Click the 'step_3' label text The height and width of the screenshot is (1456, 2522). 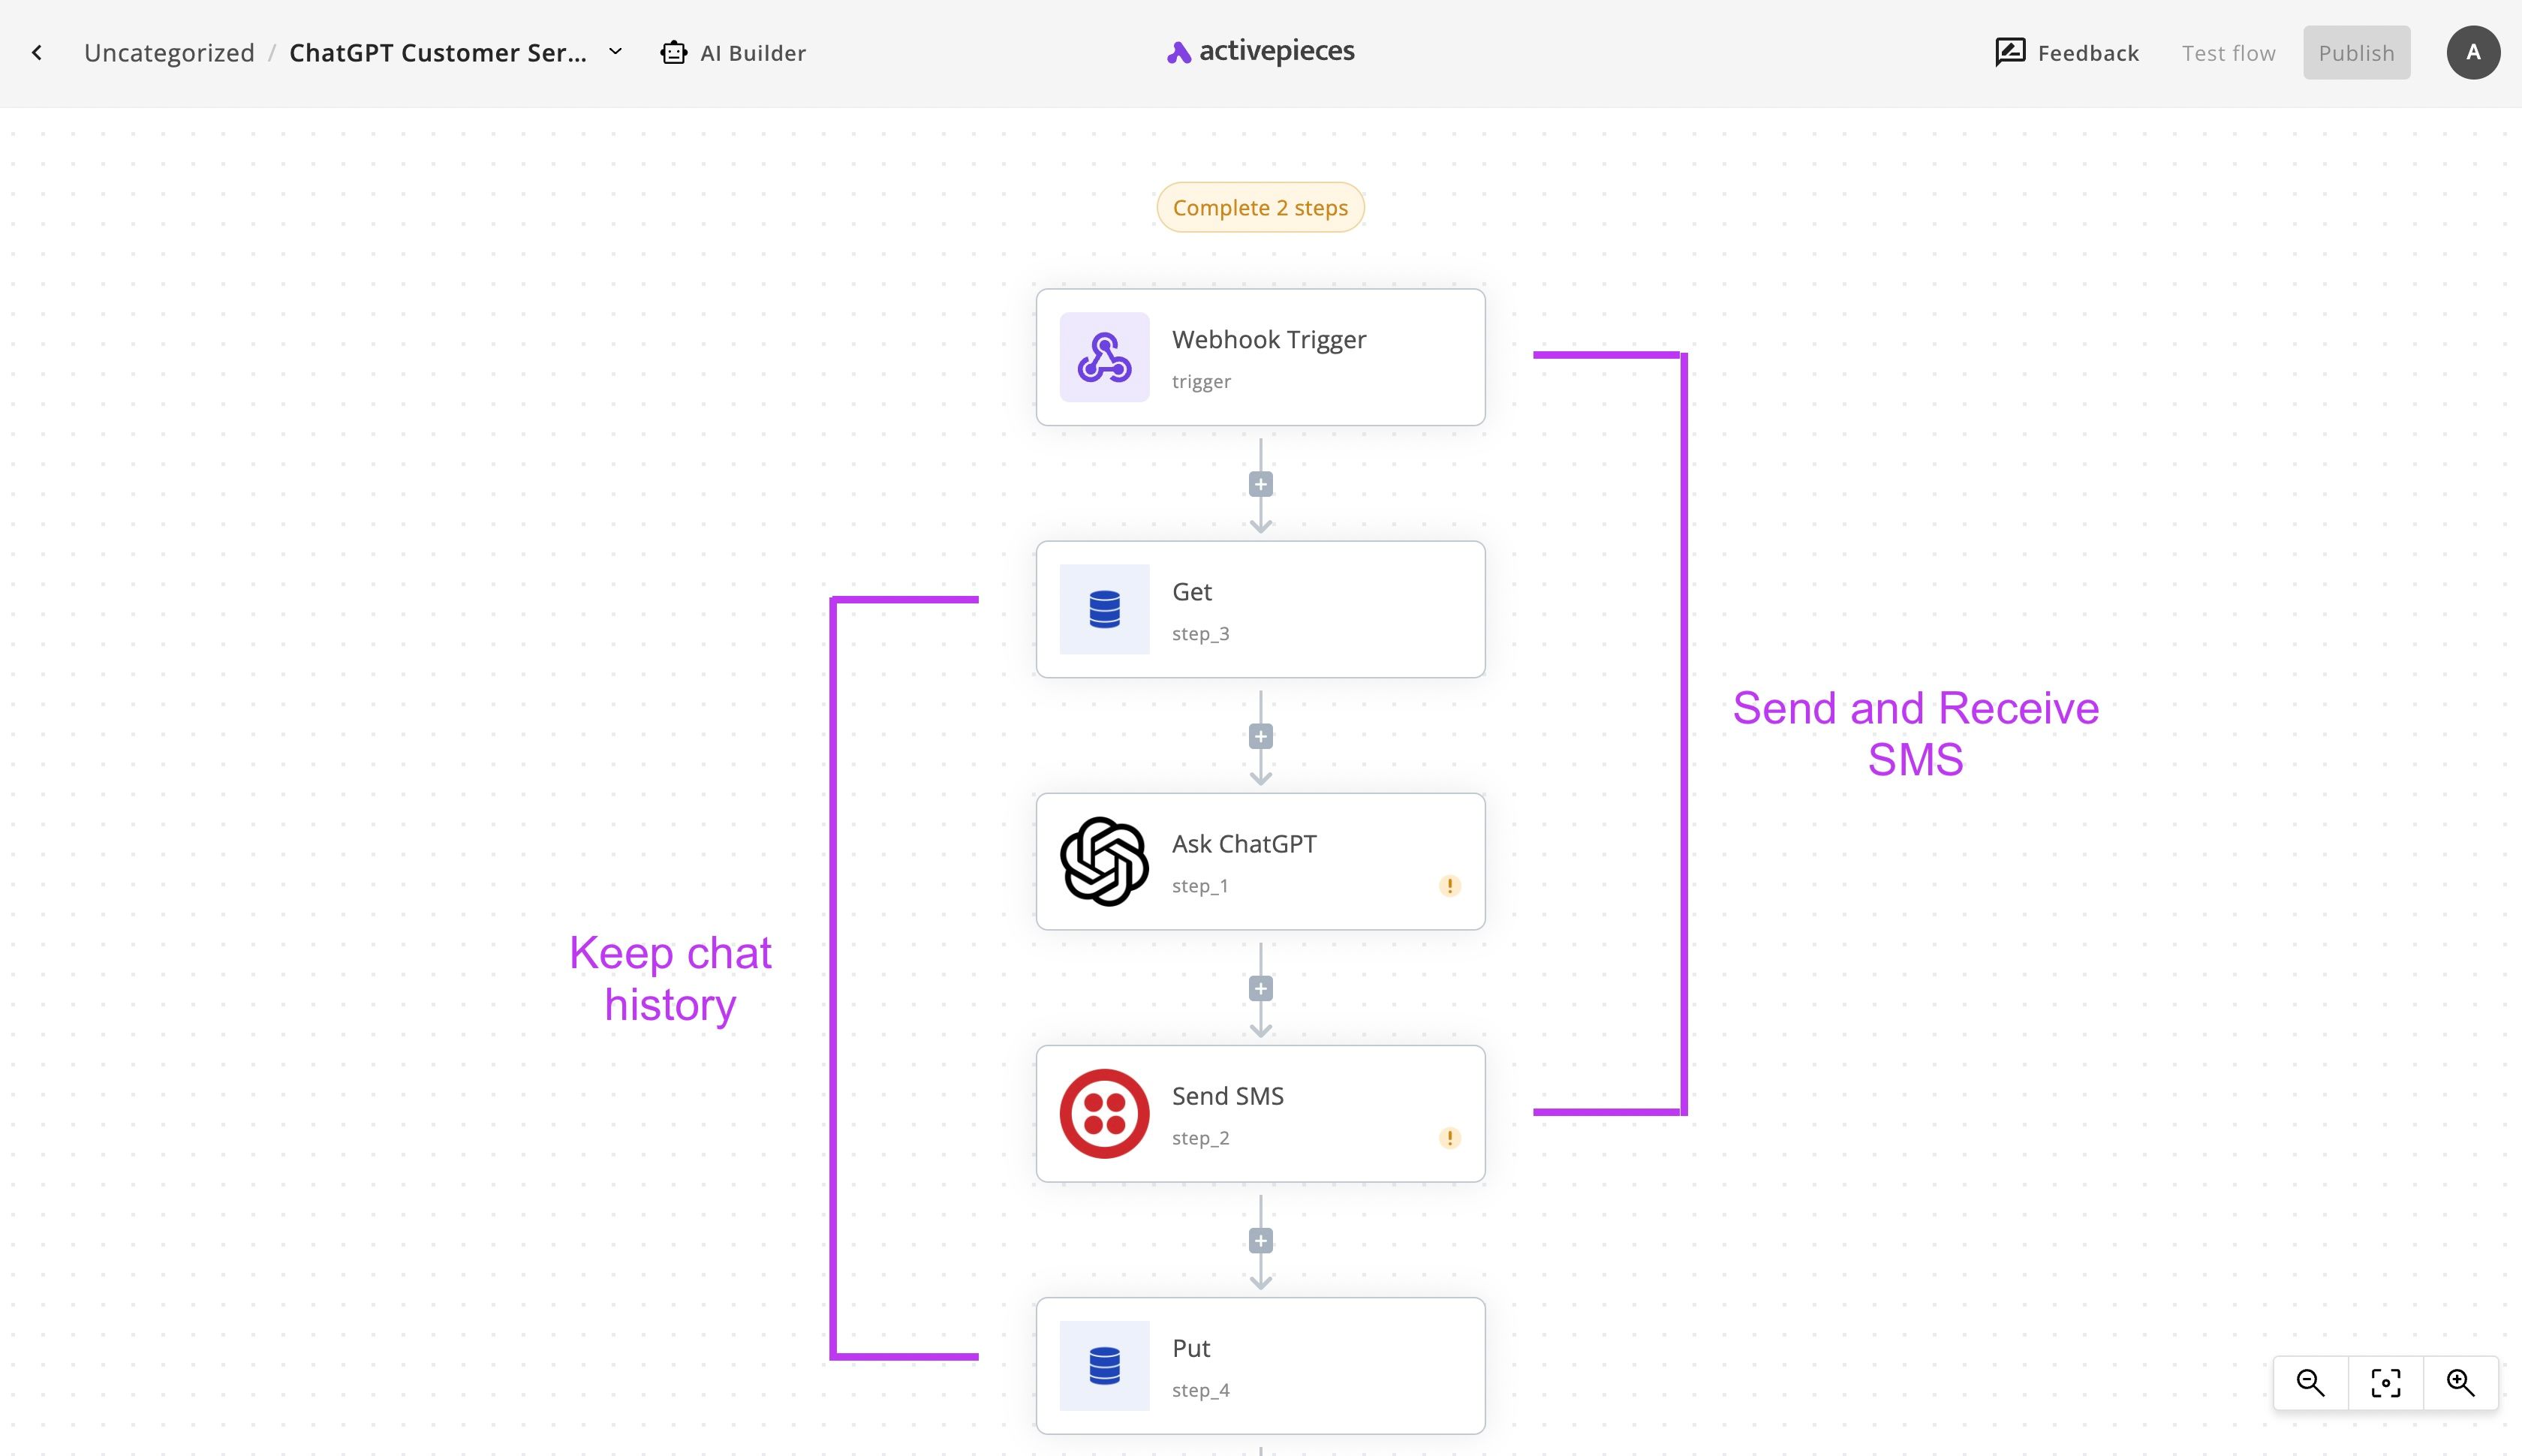[x=1200, y=634]
